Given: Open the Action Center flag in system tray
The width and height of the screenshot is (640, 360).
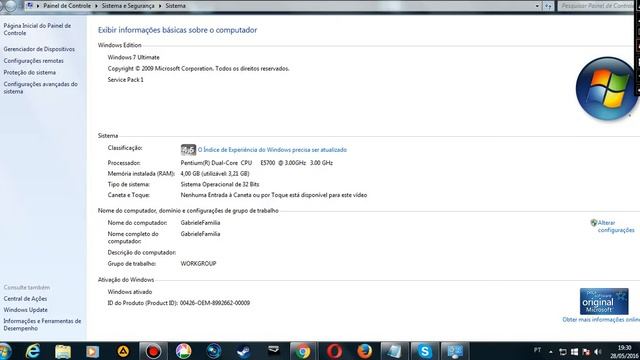Looking at the screenshot, I should (x=586, y=352).
